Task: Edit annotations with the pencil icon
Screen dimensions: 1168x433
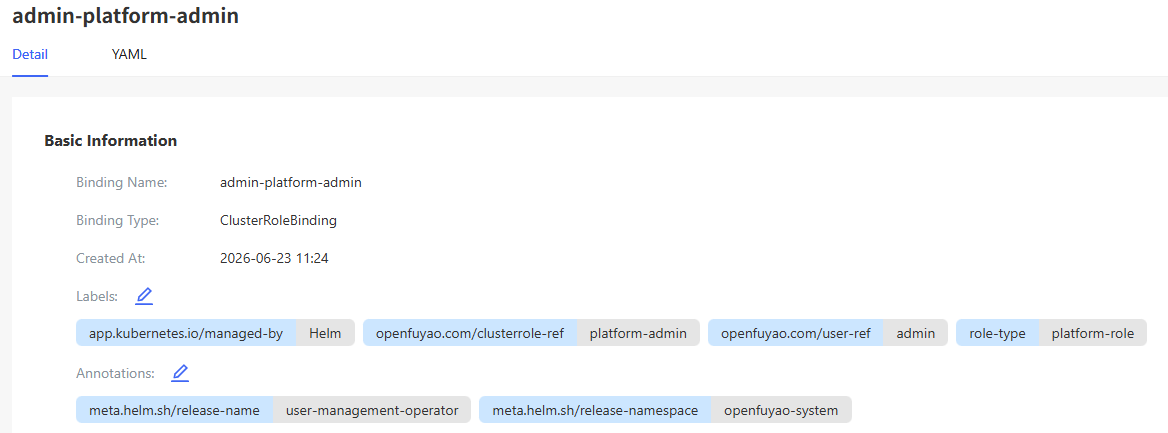Action: 180,373
